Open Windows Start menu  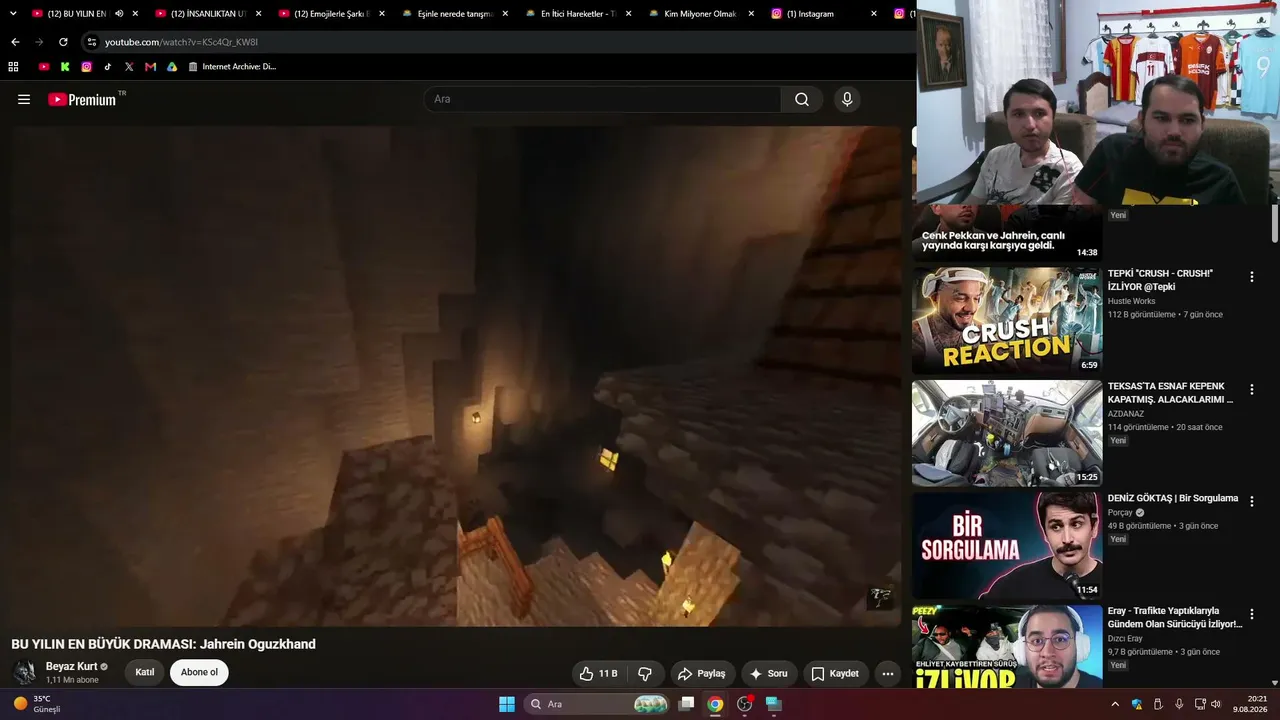coord(507,704)
